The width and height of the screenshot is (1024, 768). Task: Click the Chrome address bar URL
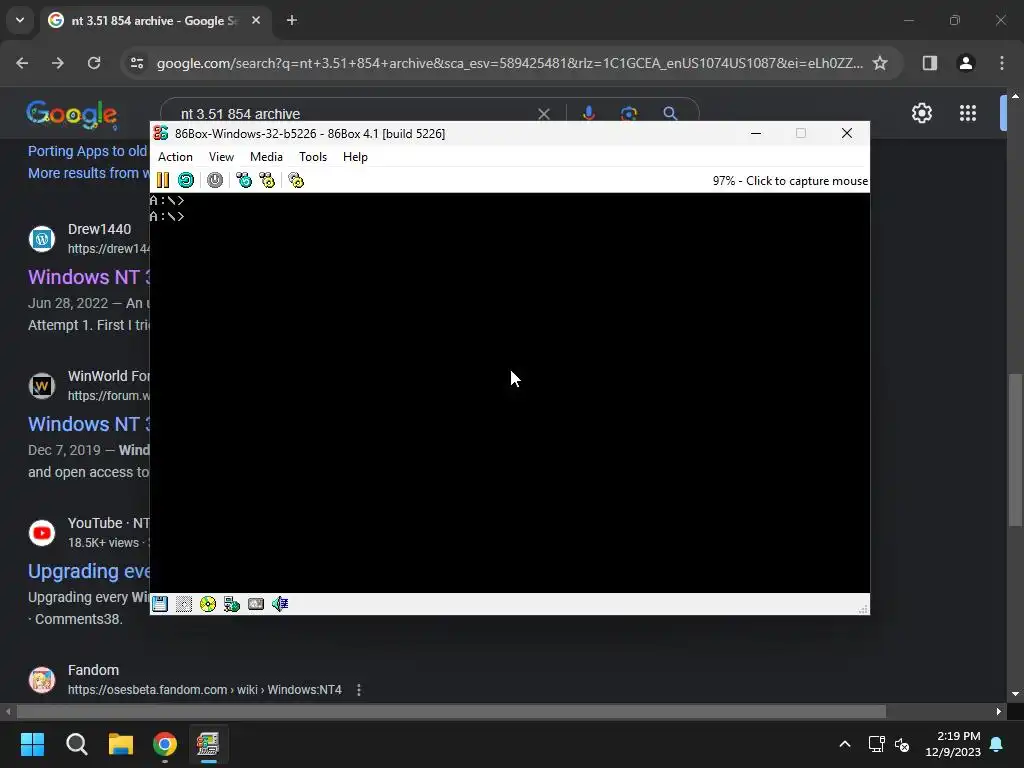(510, 63)
